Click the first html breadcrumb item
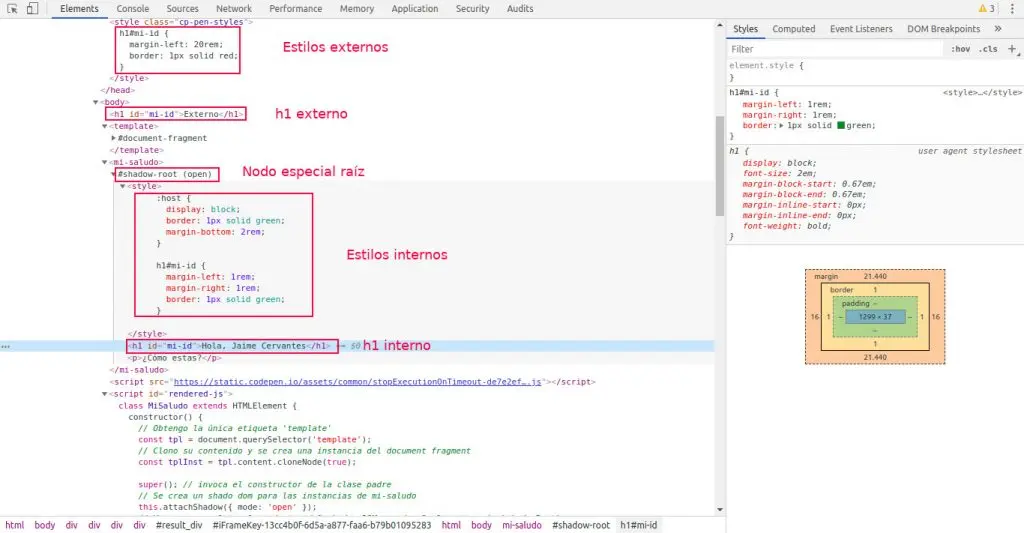This screenshot has height=533, width=1024. point(14,525)
